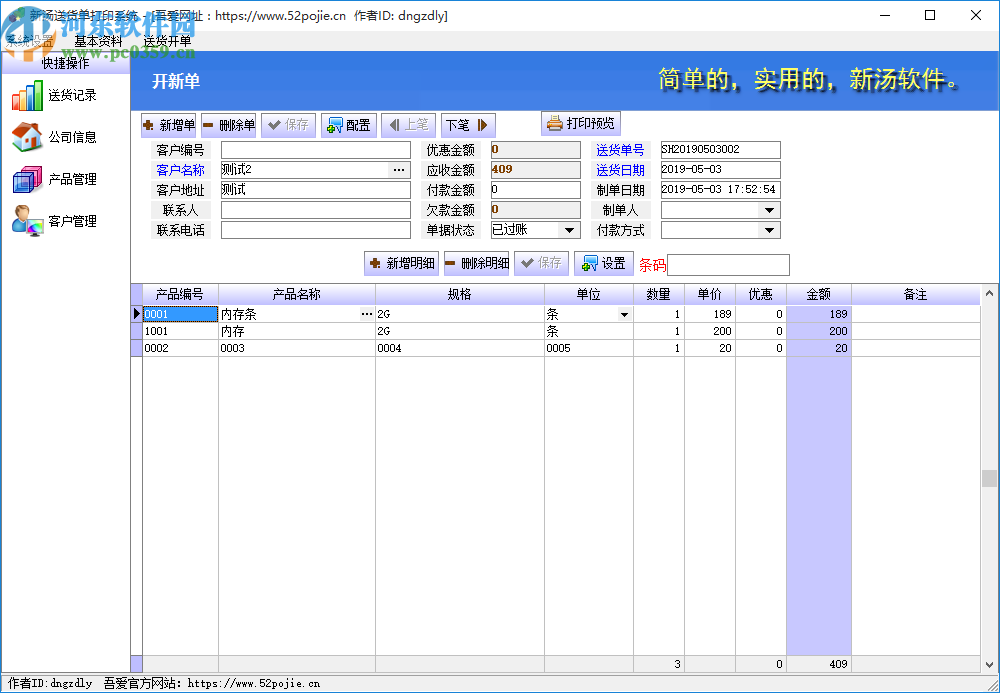Click the 删除单 delete-order button
Image resolution: width=1000 pixels, height=693 pixels.
point(229,125)
